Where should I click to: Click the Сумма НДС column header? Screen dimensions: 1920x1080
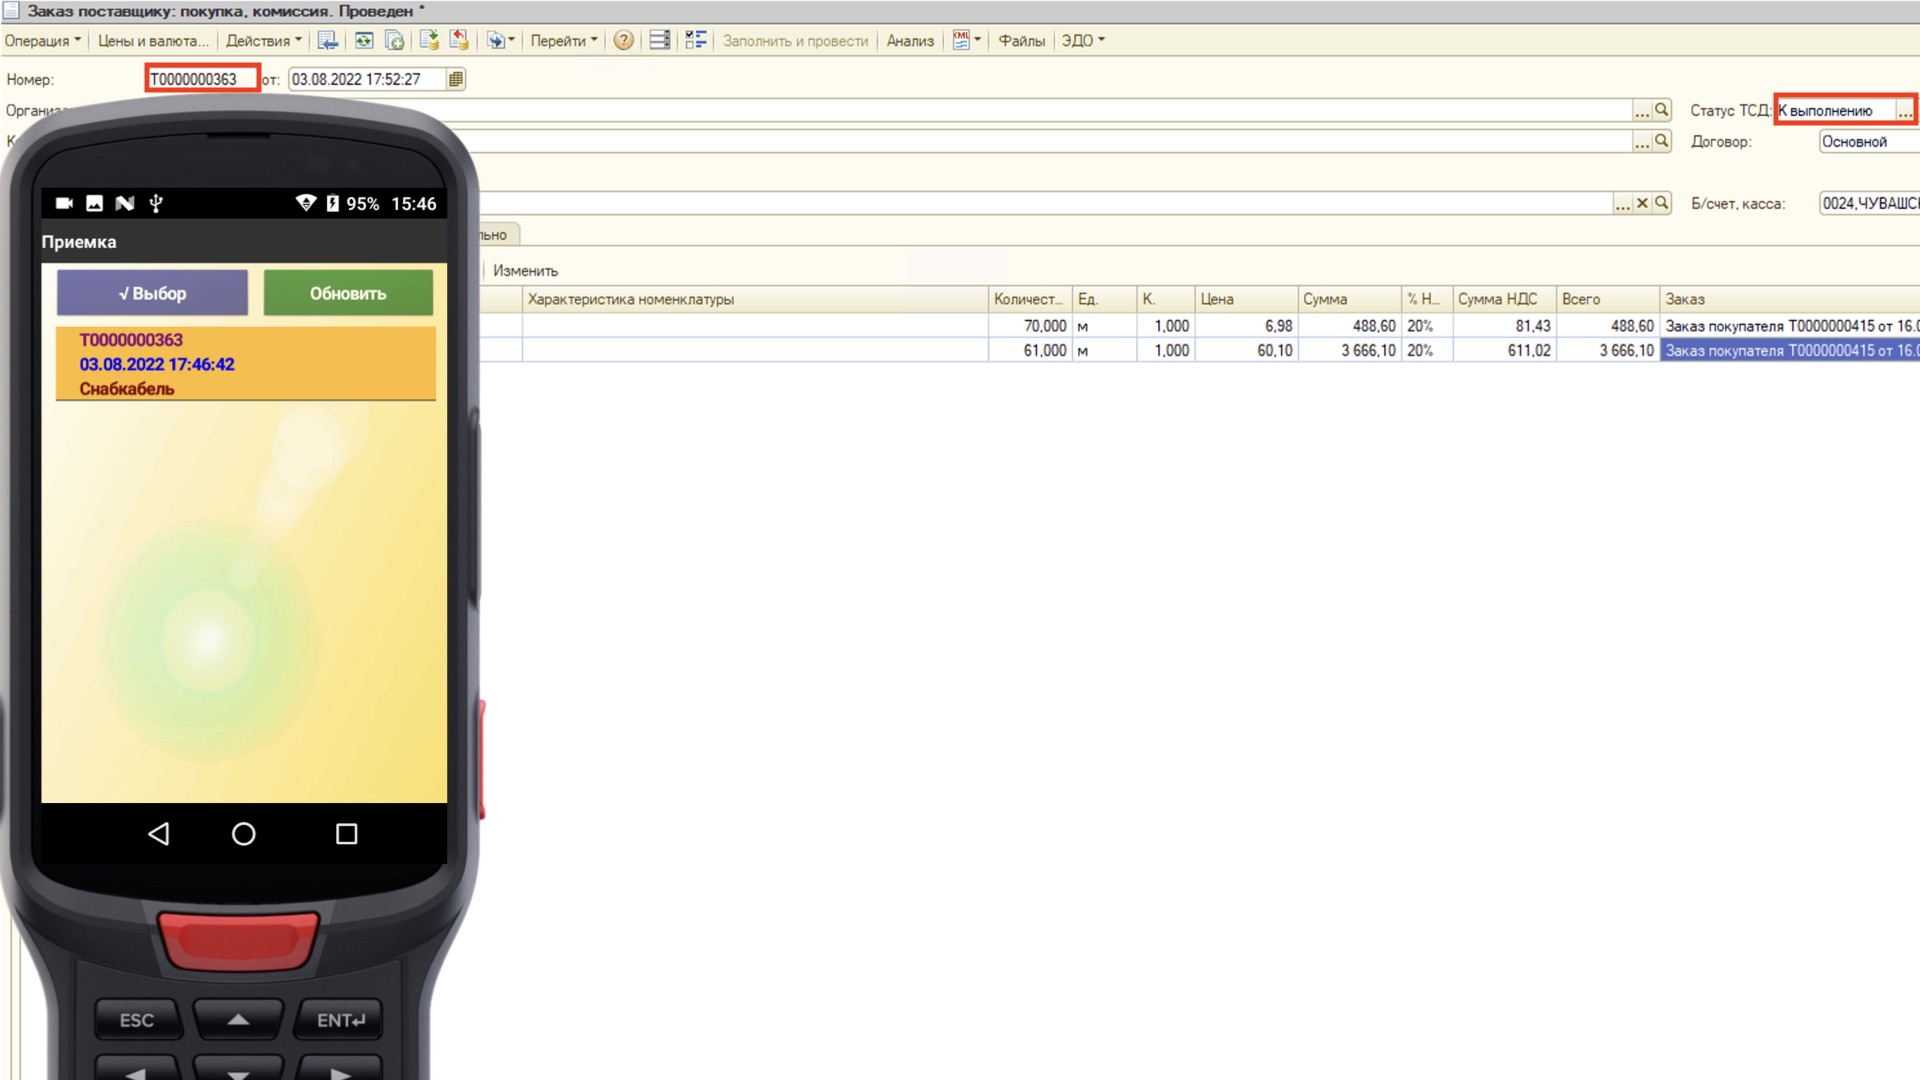[1503, 299]
